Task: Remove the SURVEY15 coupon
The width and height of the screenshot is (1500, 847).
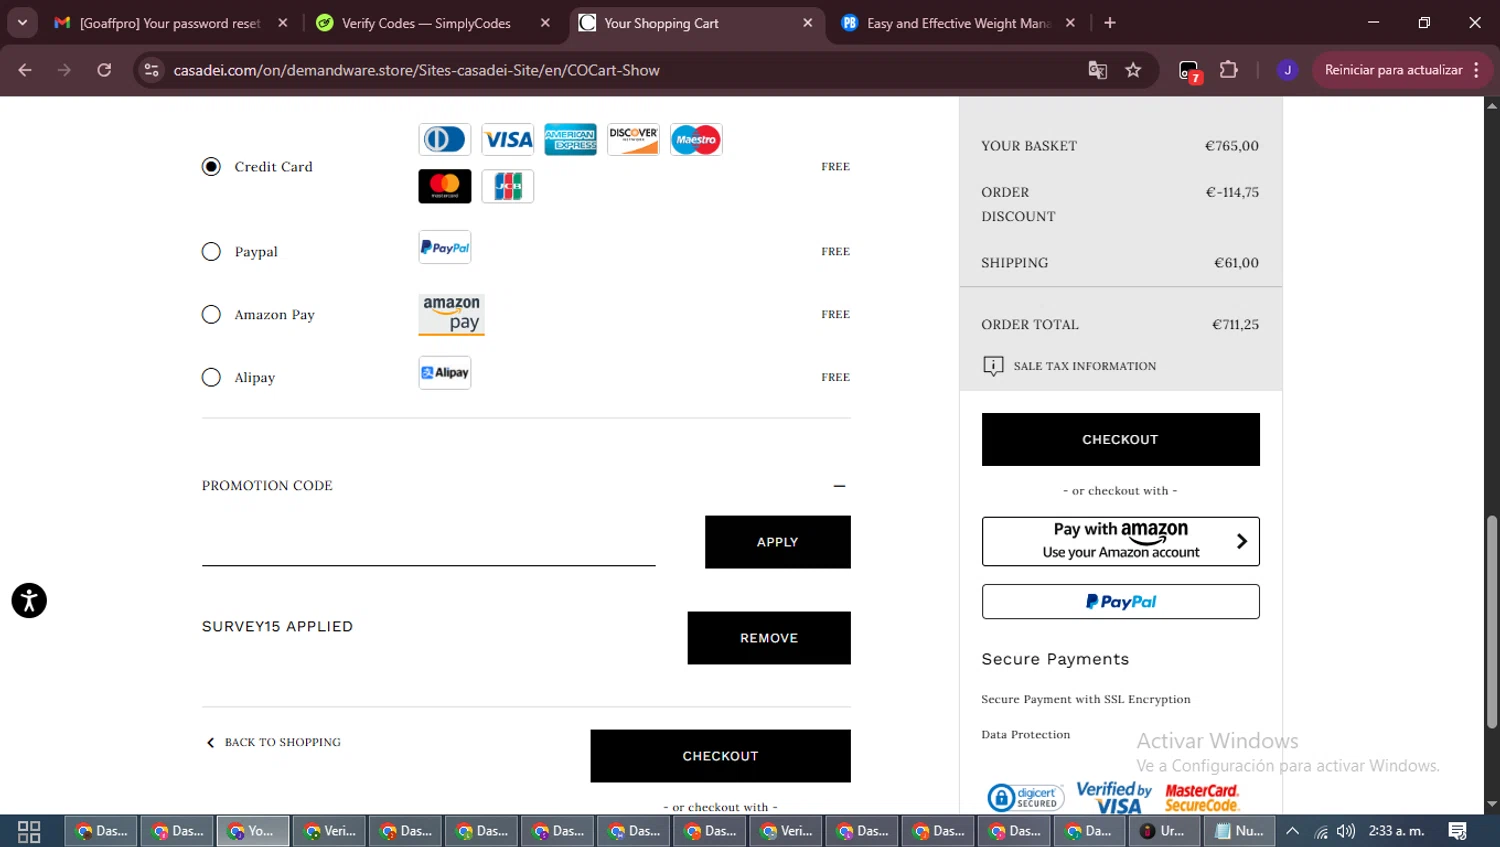Action: click(769, 638)
